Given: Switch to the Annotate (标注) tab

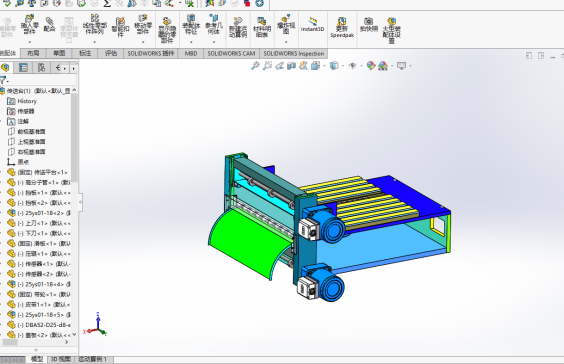Looking at the screenshot, I should click(x=85, y=53).
